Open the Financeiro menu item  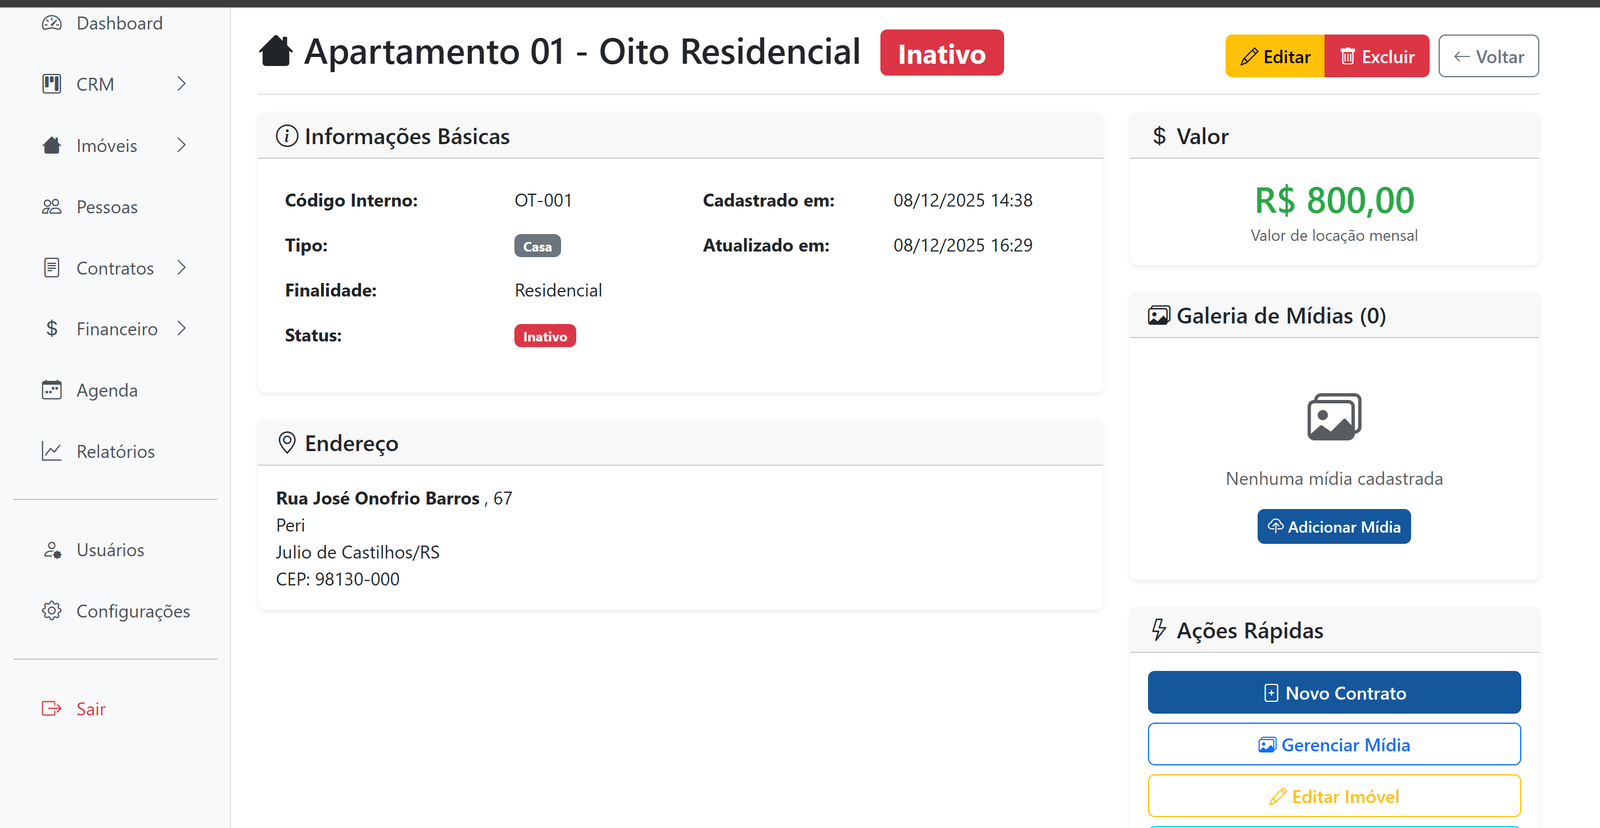tap(116, 329)
